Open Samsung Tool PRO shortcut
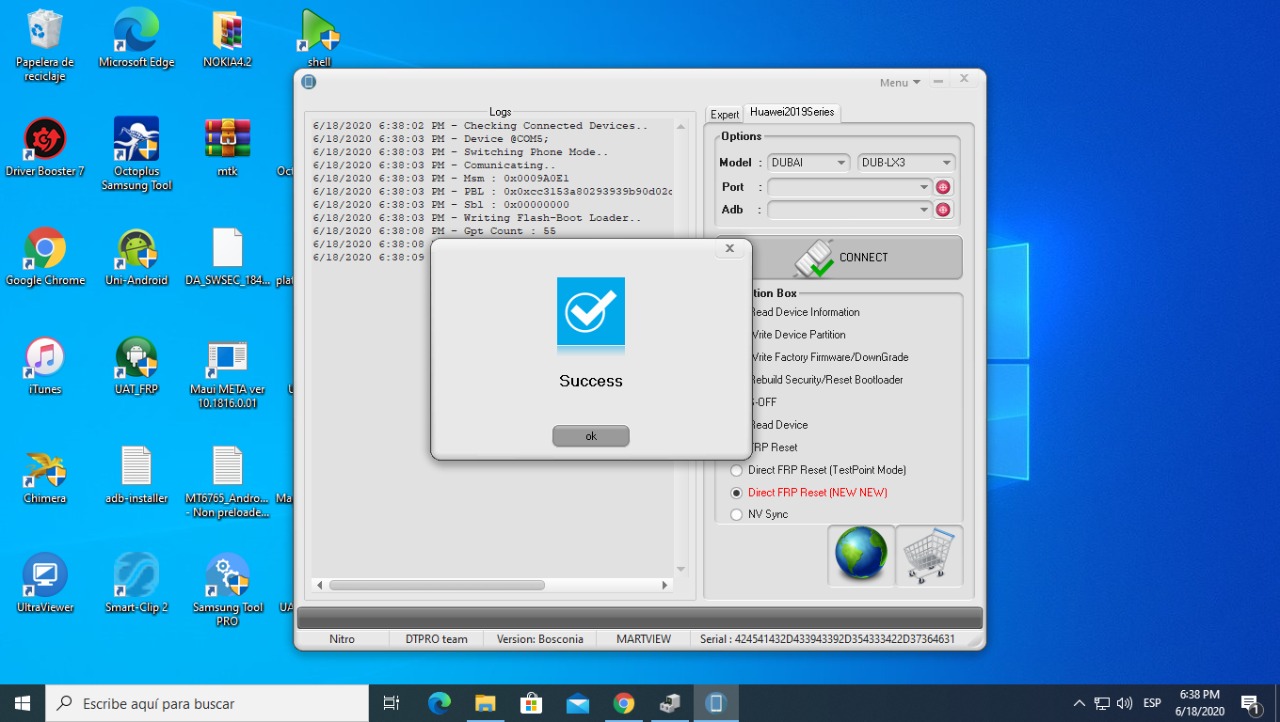The height and width of the screenshot is (722, 1280). [x=227, y=590]
